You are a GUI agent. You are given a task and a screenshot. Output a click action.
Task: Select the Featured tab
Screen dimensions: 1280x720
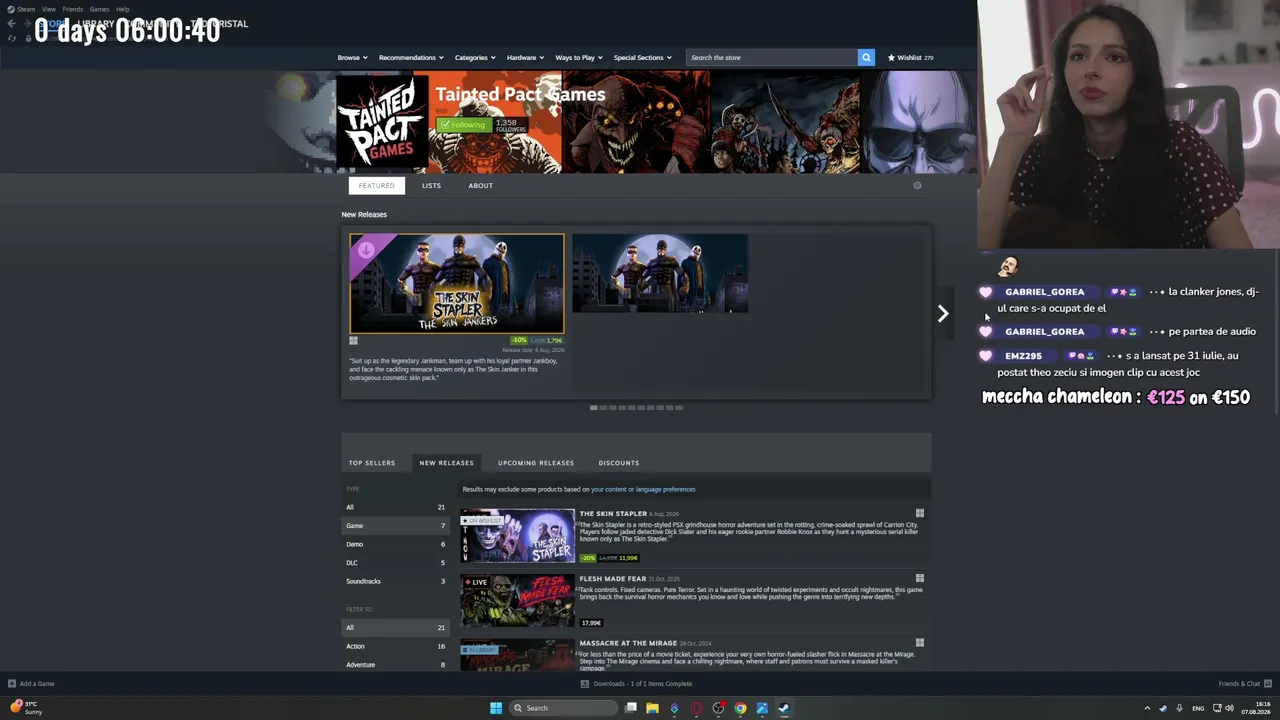377,185
